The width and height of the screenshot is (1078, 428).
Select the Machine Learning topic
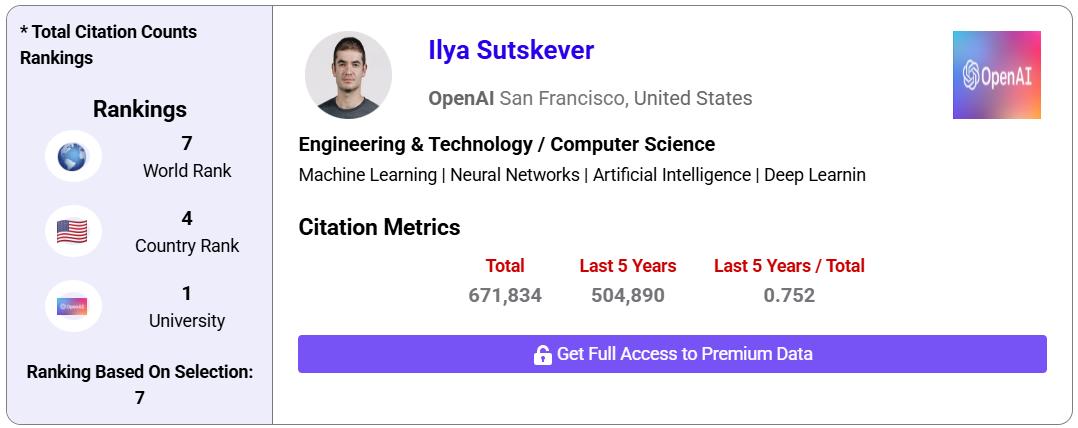[x=368, y=175]
